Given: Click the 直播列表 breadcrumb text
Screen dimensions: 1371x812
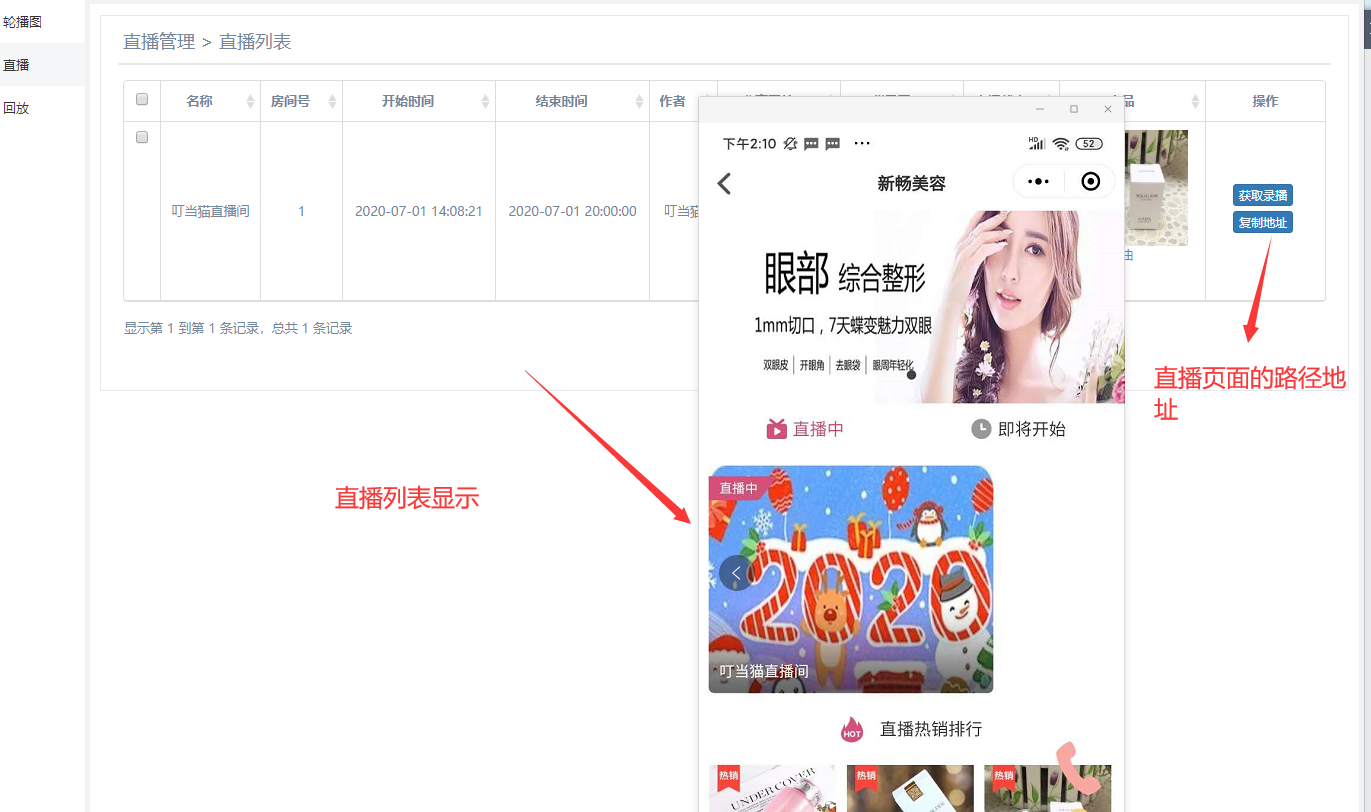Looking at the screenshot, I should [255, 42].
